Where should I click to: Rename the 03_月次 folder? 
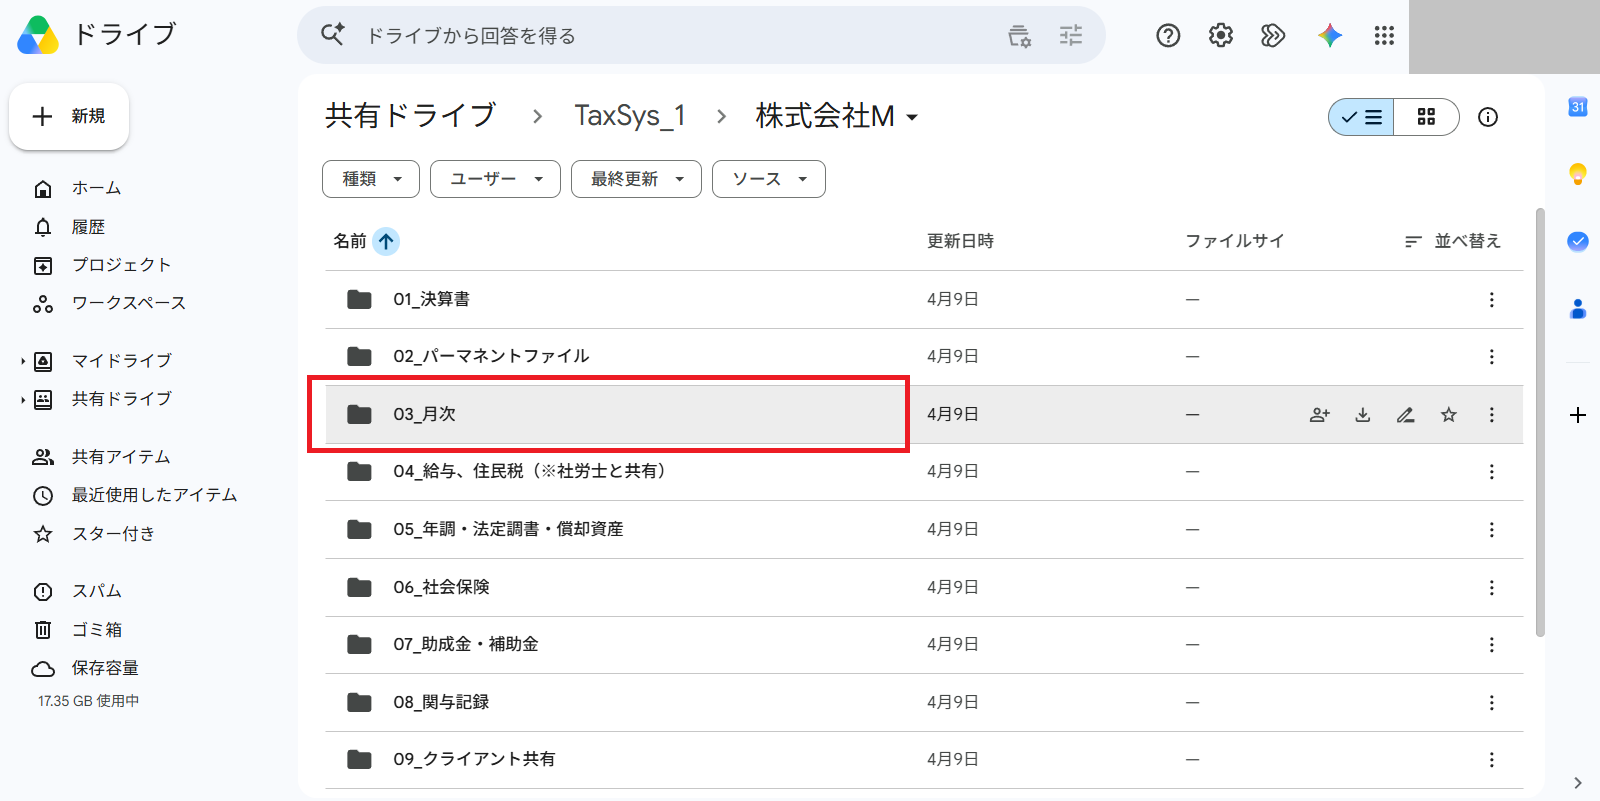(x=1406, y=415)
